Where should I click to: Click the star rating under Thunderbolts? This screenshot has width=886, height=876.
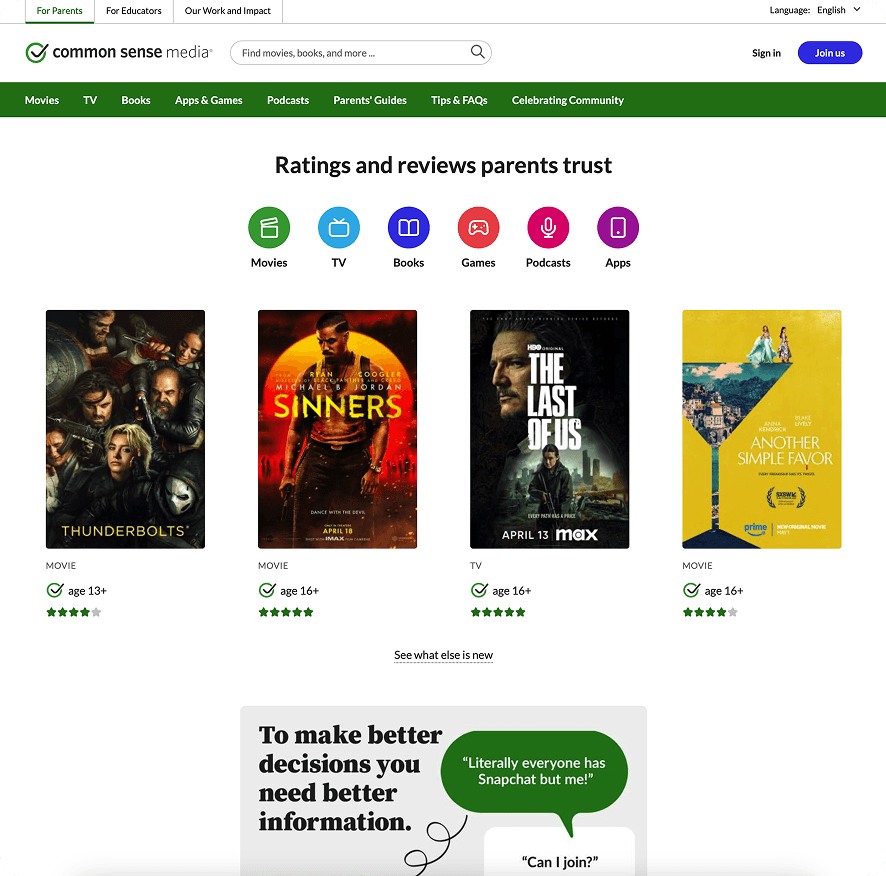[x=73, y=612]
